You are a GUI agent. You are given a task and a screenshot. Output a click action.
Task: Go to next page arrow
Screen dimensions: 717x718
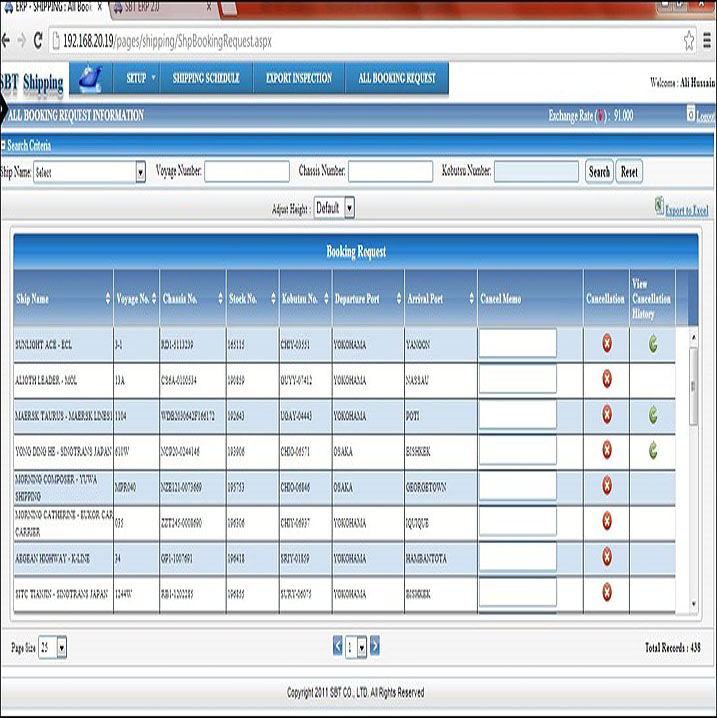point(375,646)
